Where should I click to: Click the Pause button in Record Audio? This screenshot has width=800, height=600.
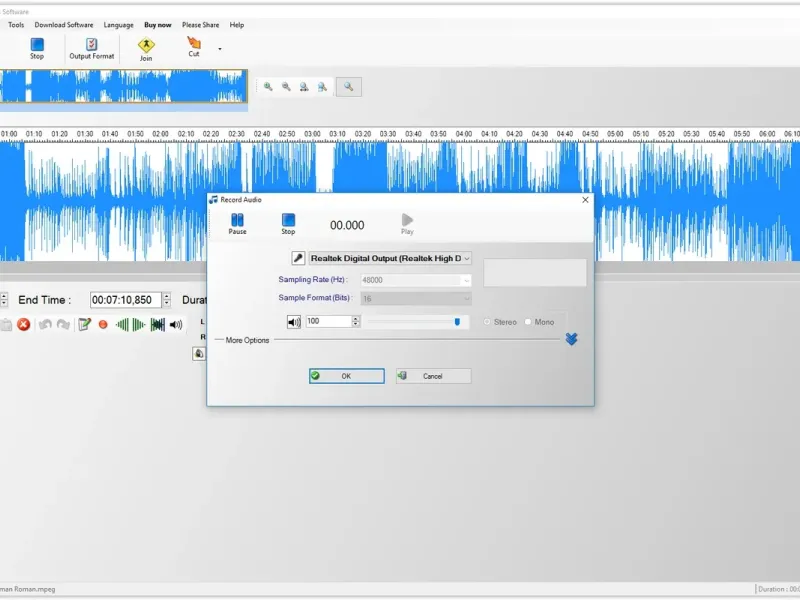point(237,221)
